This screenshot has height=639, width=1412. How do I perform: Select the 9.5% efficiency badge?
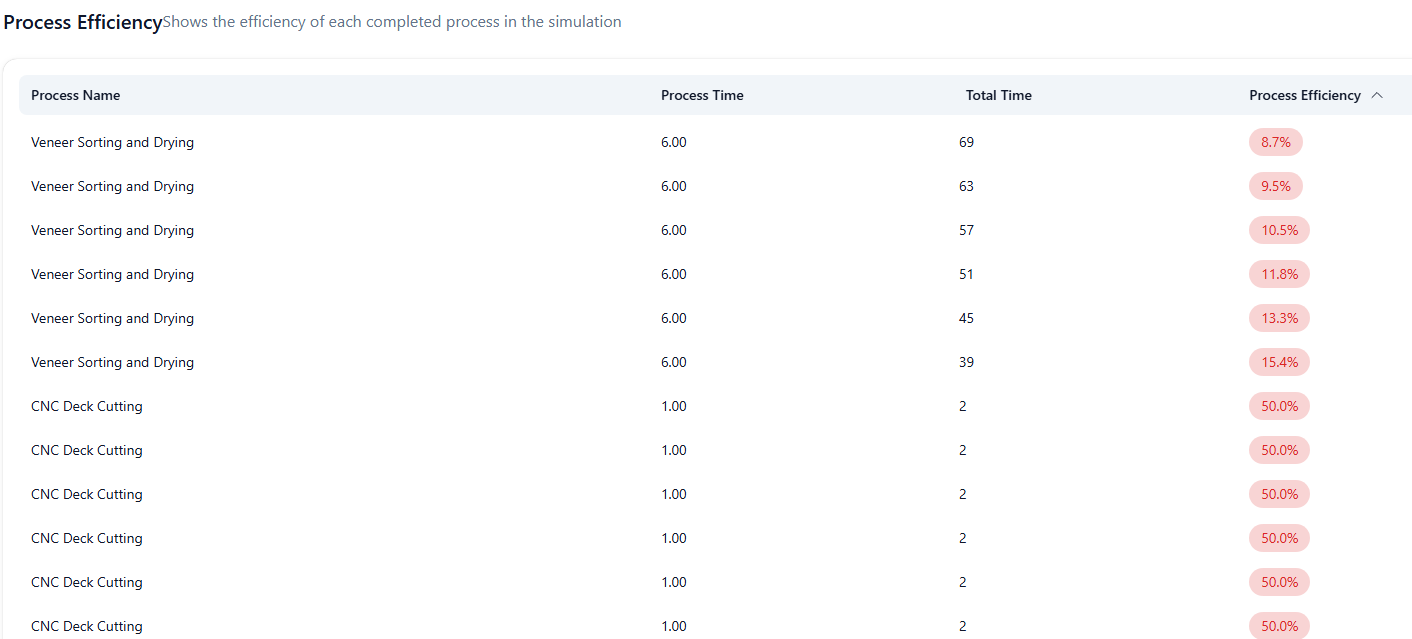coord(1275,186)
